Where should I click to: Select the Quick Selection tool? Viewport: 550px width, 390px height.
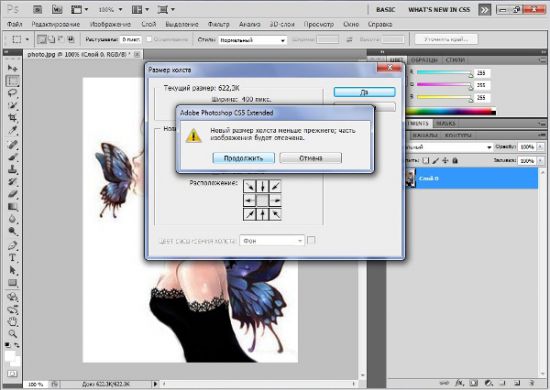click(x=13, y=105)
